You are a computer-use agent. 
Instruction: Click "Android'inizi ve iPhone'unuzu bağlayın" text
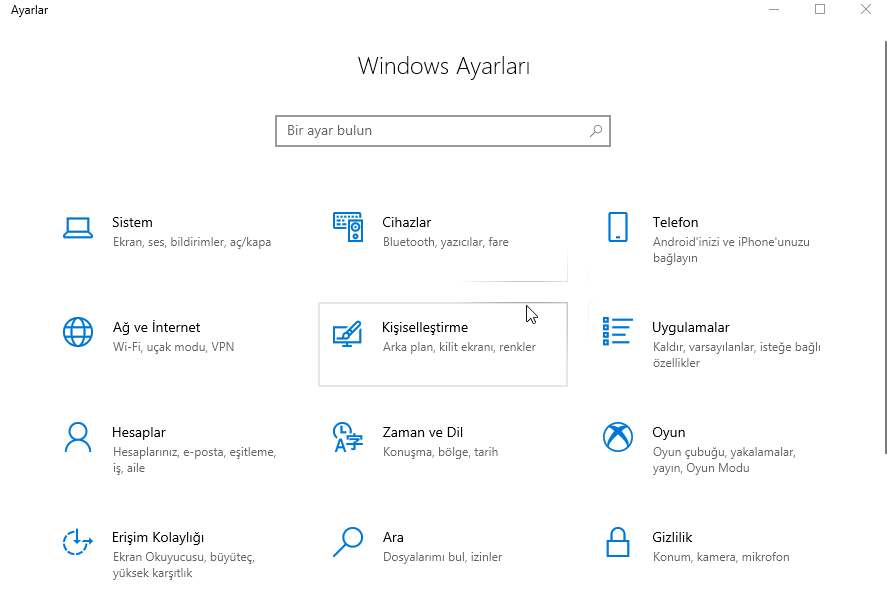[x=731, y=250]
